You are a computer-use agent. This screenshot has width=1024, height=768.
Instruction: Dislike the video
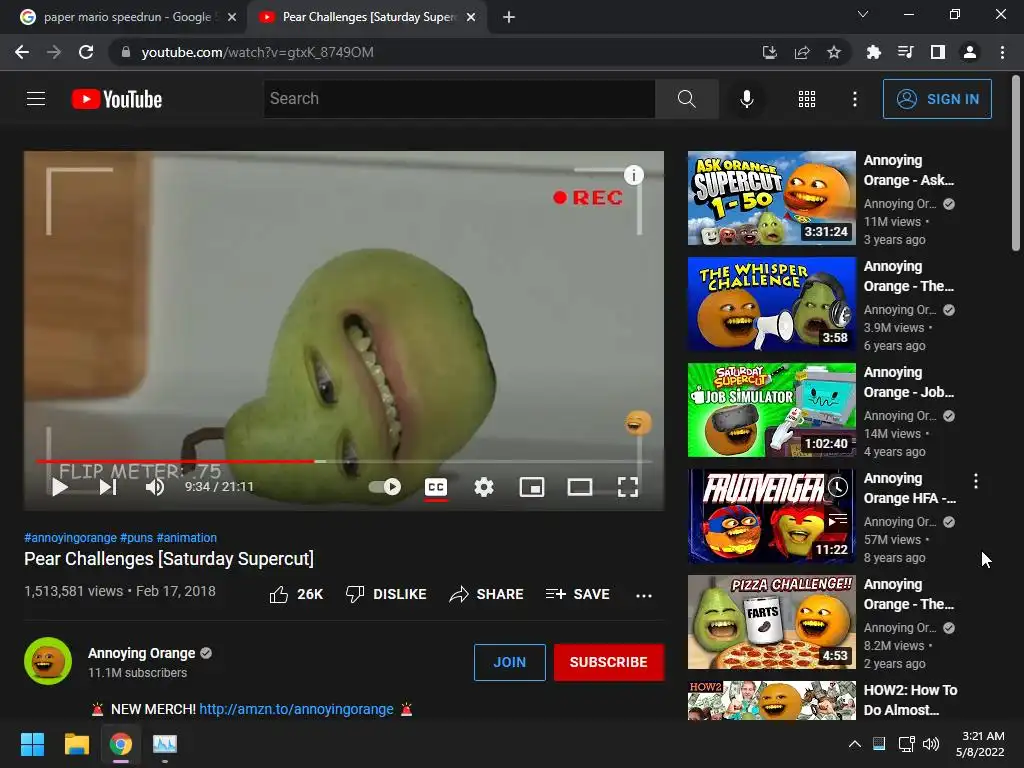tap(386, 594)
